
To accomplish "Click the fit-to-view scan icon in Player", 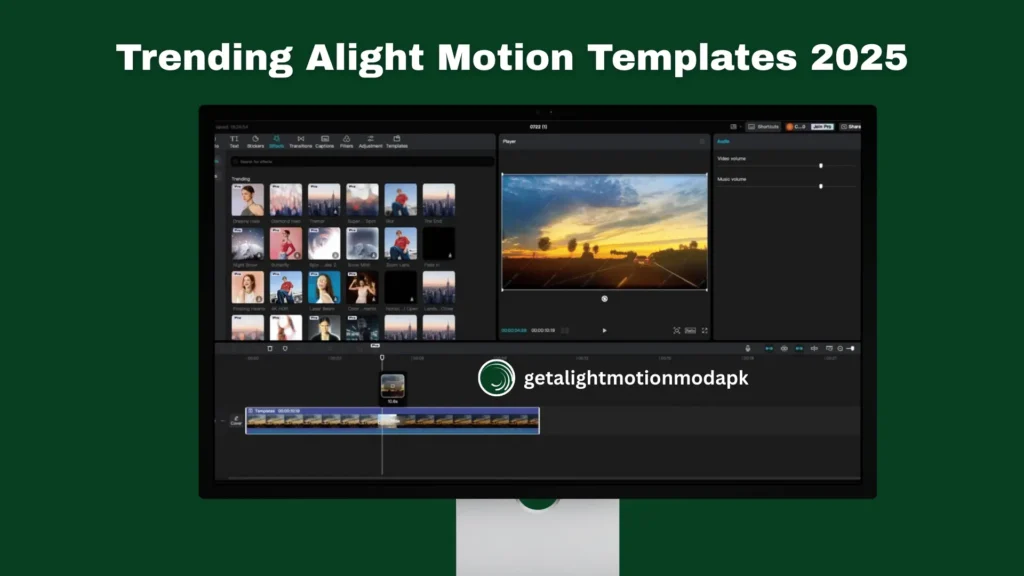I will click(x=677, y=330).
